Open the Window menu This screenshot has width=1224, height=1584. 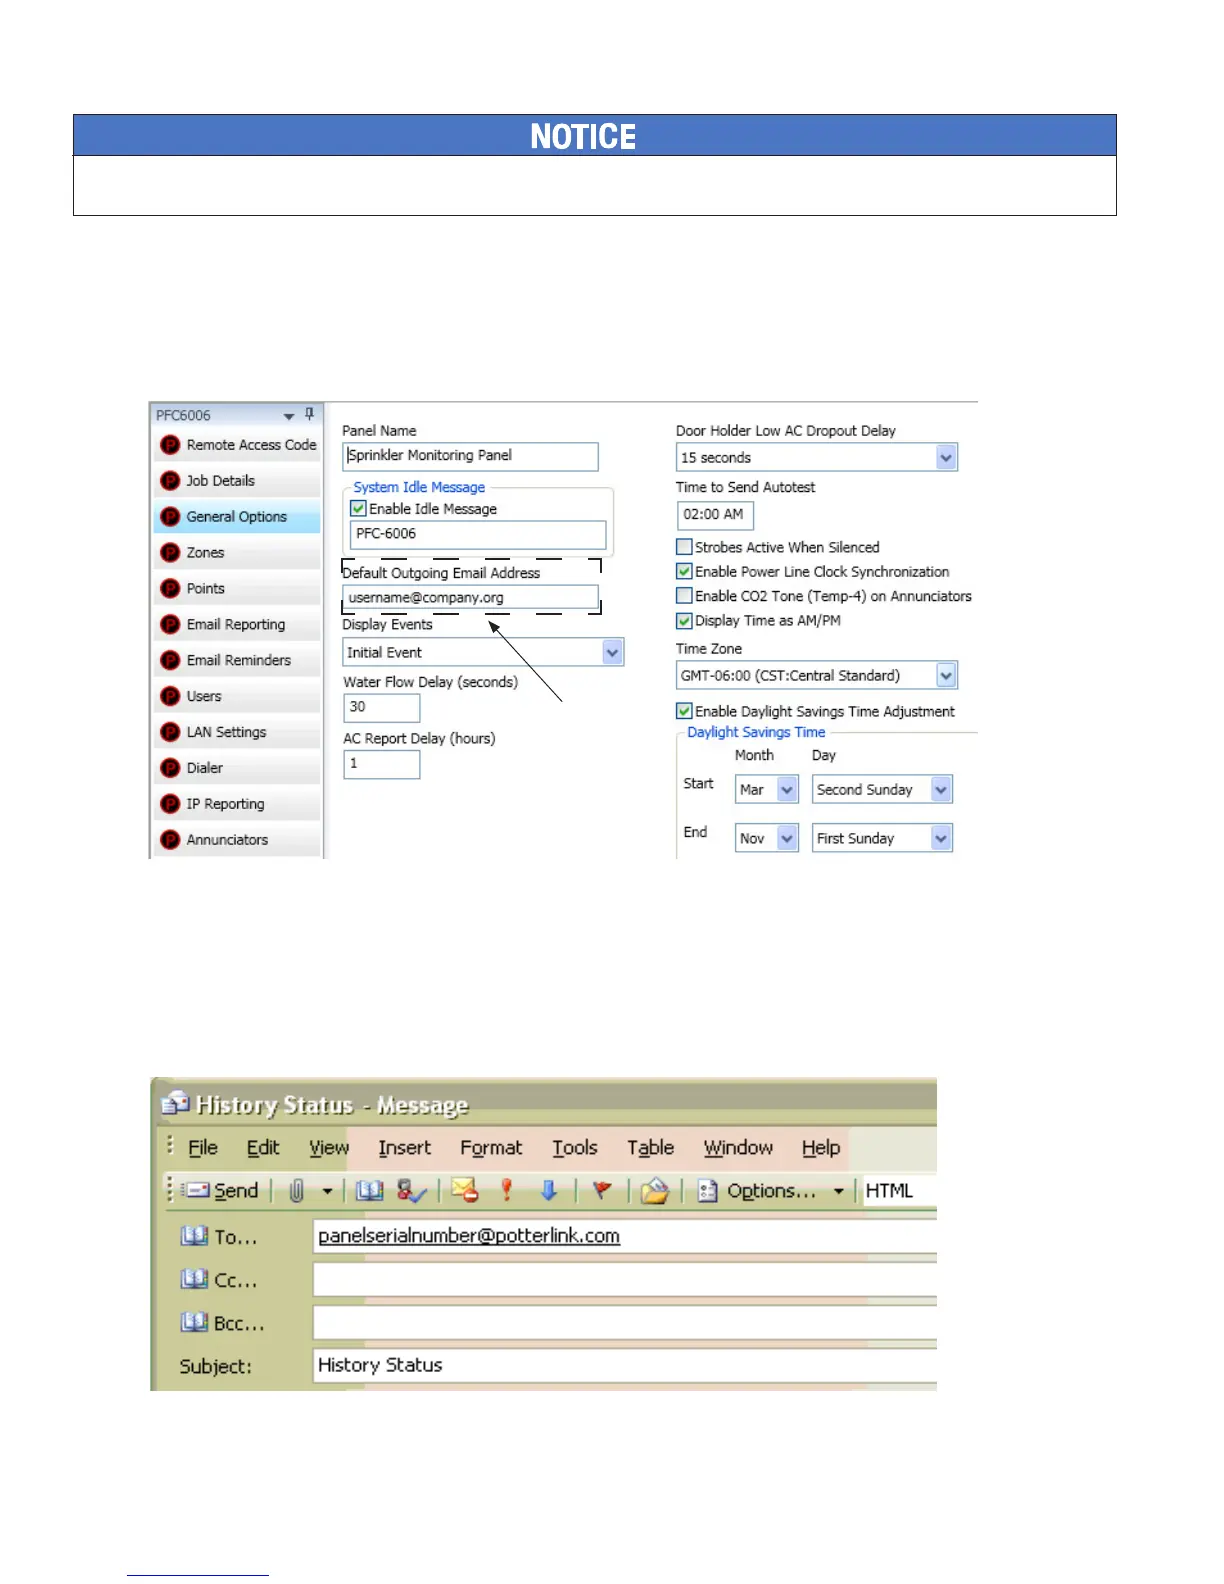[739, 1148]
